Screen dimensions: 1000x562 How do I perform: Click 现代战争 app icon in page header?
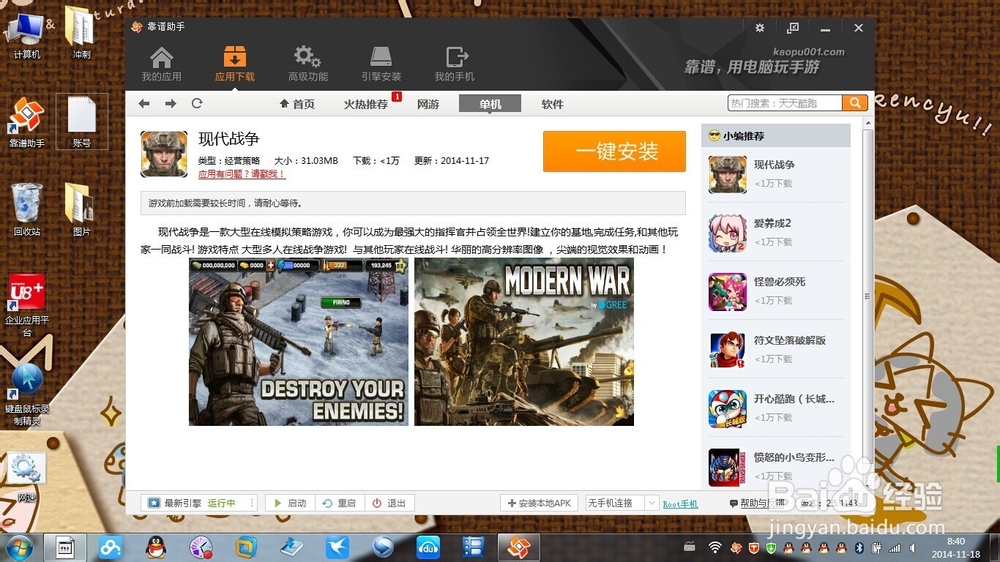pyautogui.click(x=164, y=154)
